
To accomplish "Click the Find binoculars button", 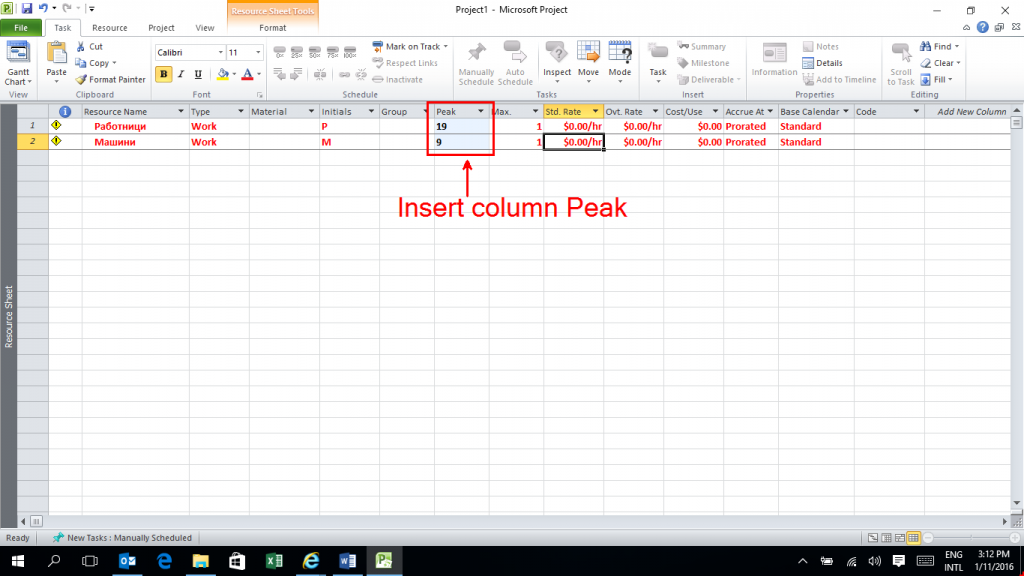I will pos(939,46).
